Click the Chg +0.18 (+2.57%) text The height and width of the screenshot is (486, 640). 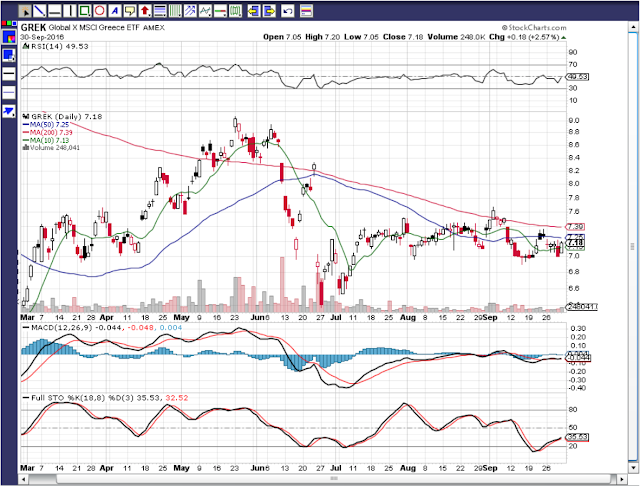tap(524, 37)
